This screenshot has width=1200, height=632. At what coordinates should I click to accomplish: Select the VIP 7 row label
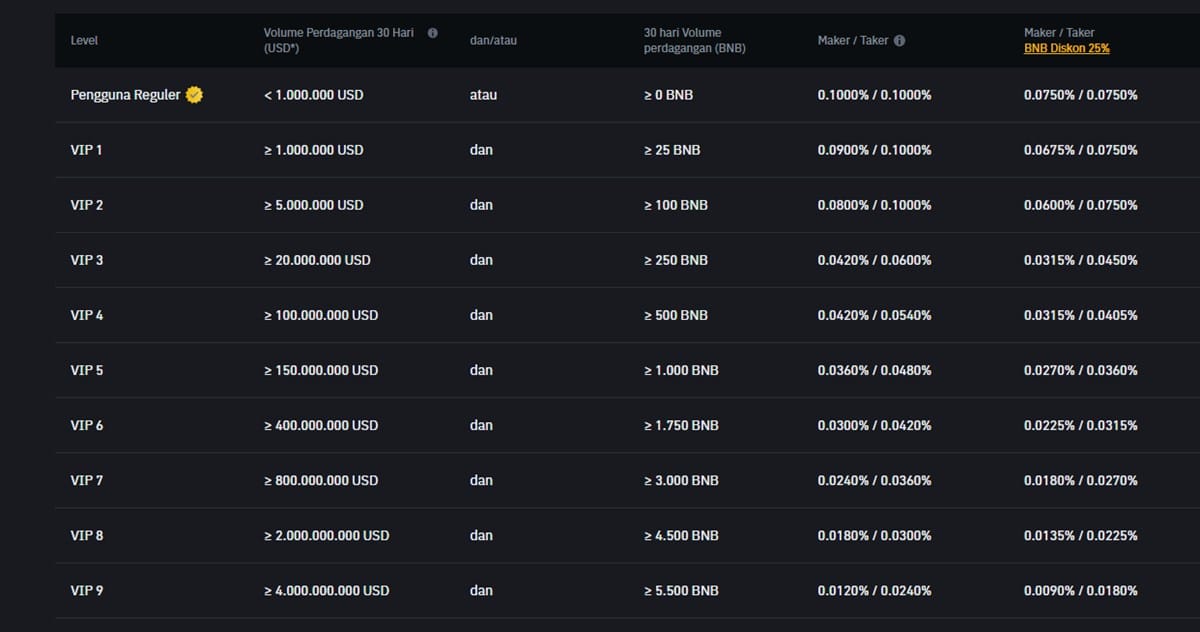tap(87, 480)
